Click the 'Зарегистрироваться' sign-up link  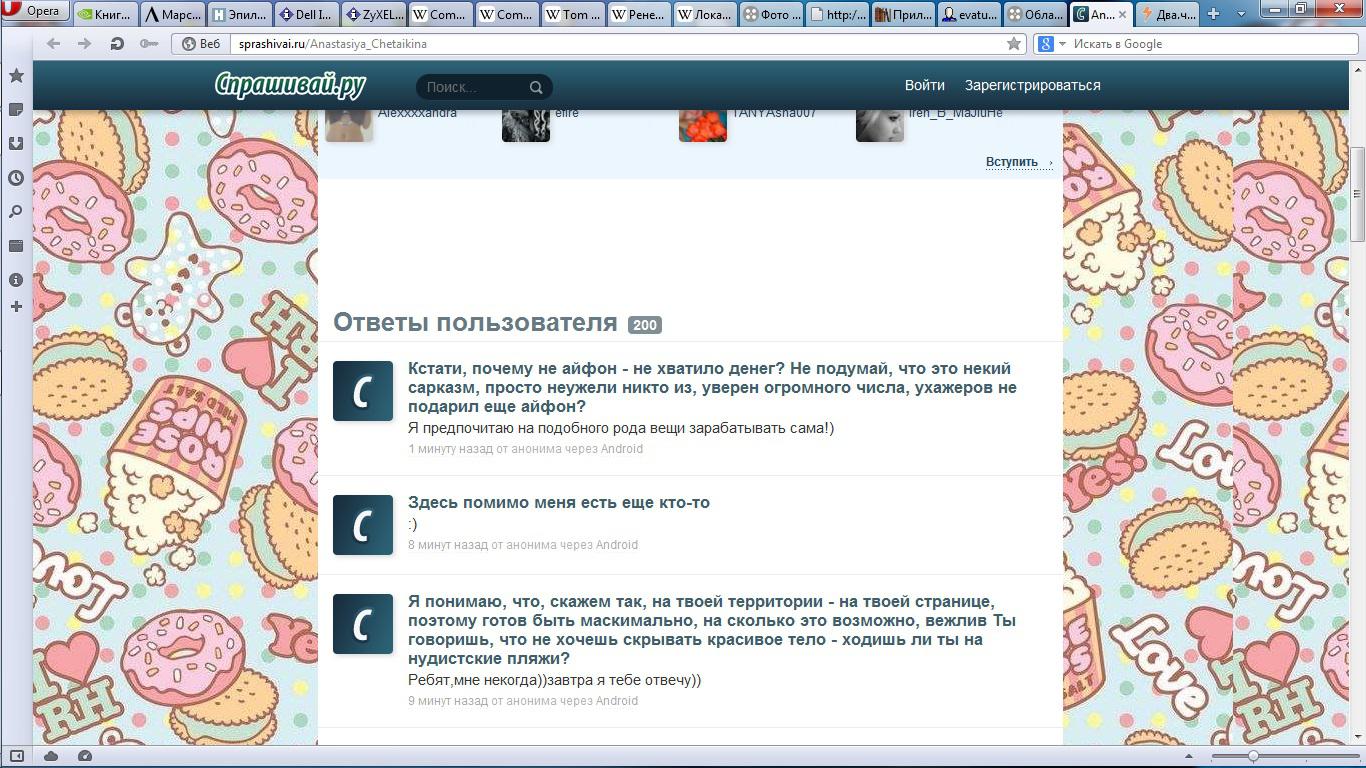1033,86
